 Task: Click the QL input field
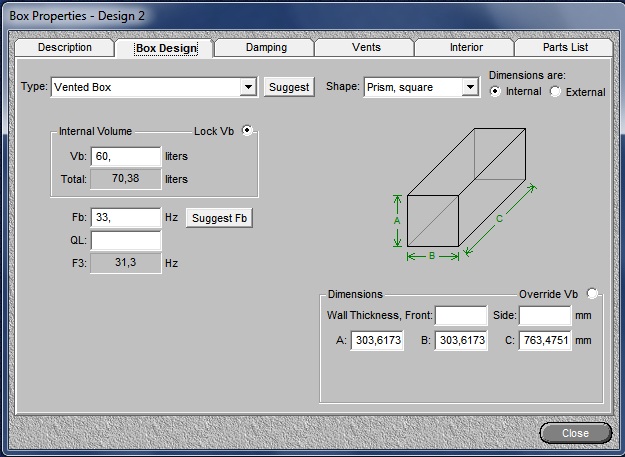tap(126, 240)
